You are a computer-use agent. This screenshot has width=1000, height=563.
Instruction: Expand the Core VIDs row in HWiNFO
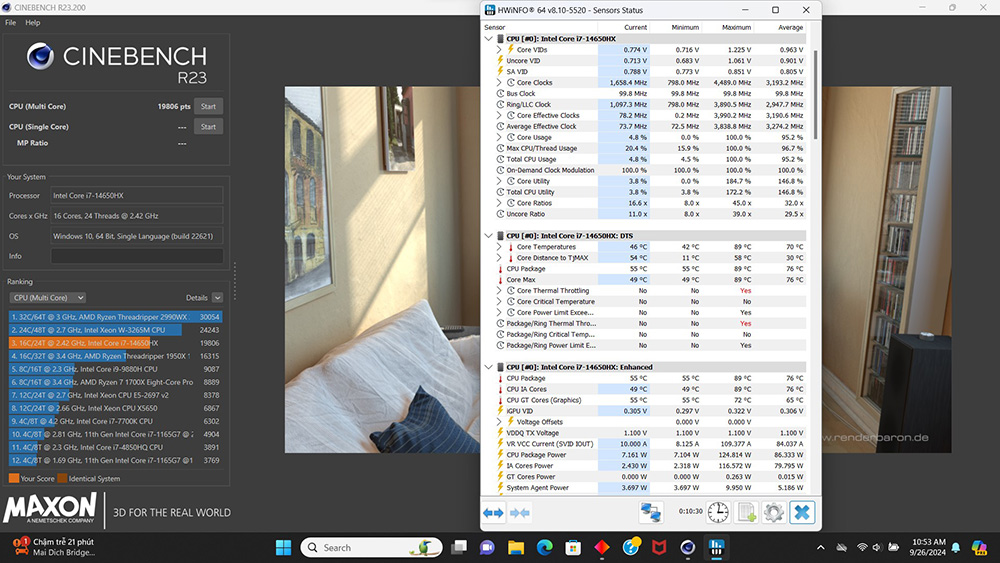pos(499,49)
